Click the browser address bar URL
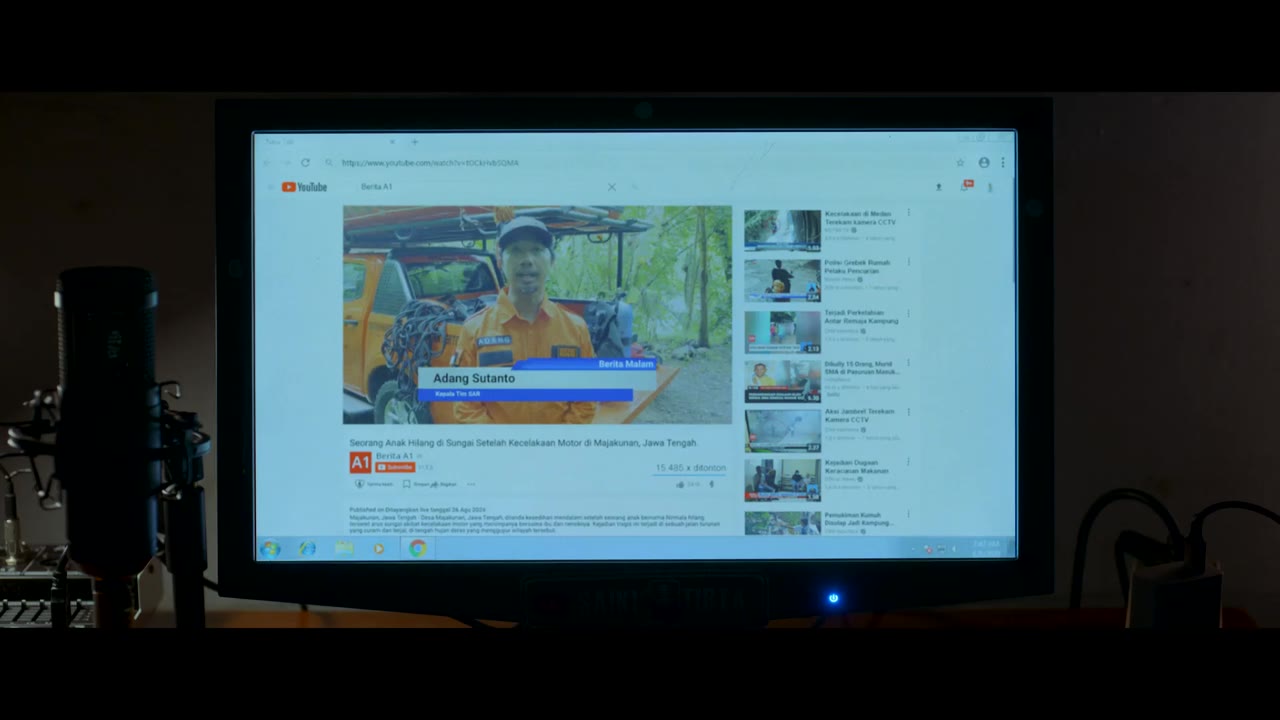 pyautogui.click(x=430, y=162)
